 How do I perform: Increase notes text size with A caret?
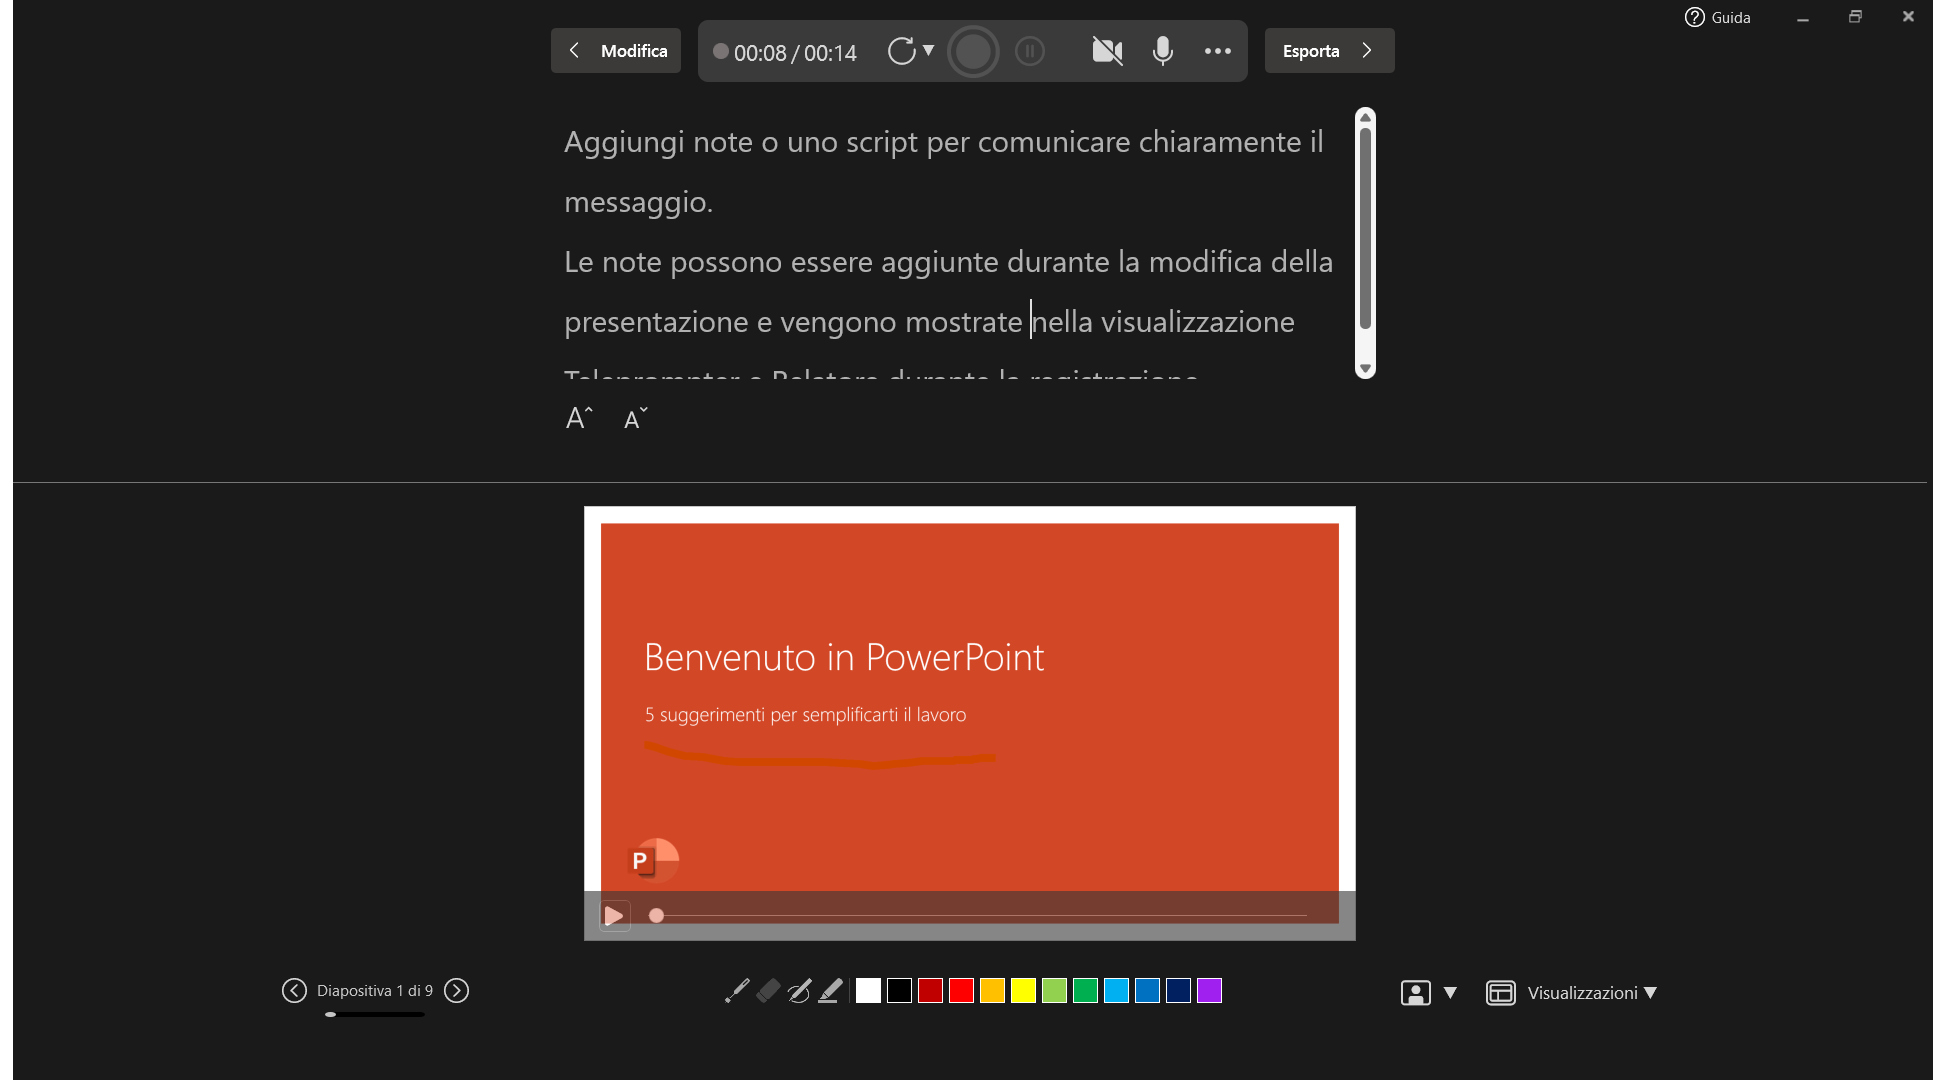[x=578, y=418]
